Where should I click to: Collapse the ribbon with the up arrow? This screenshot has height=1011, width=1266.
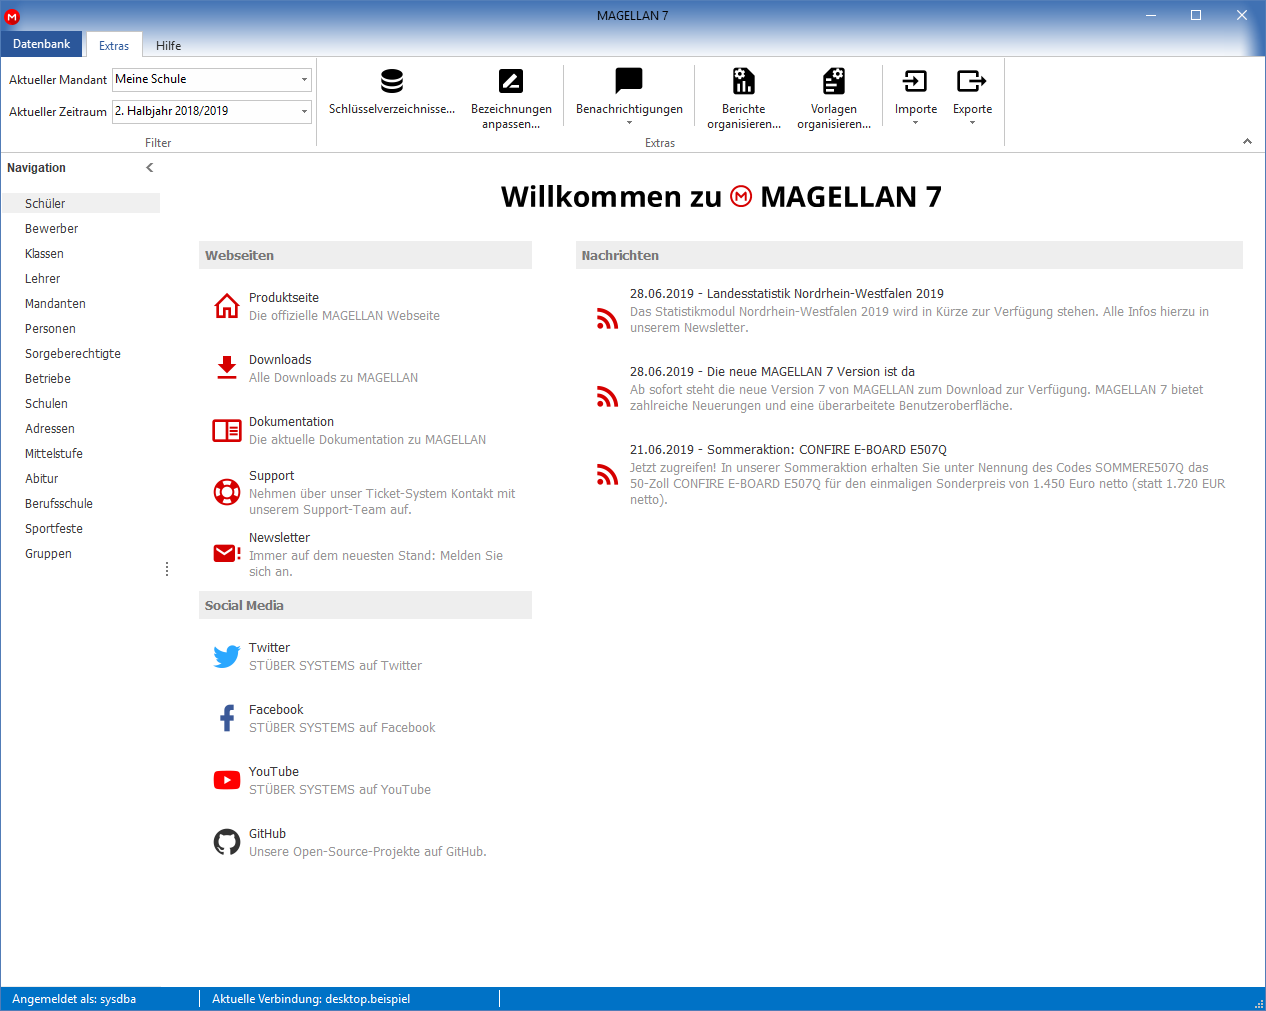point(1247,141)
